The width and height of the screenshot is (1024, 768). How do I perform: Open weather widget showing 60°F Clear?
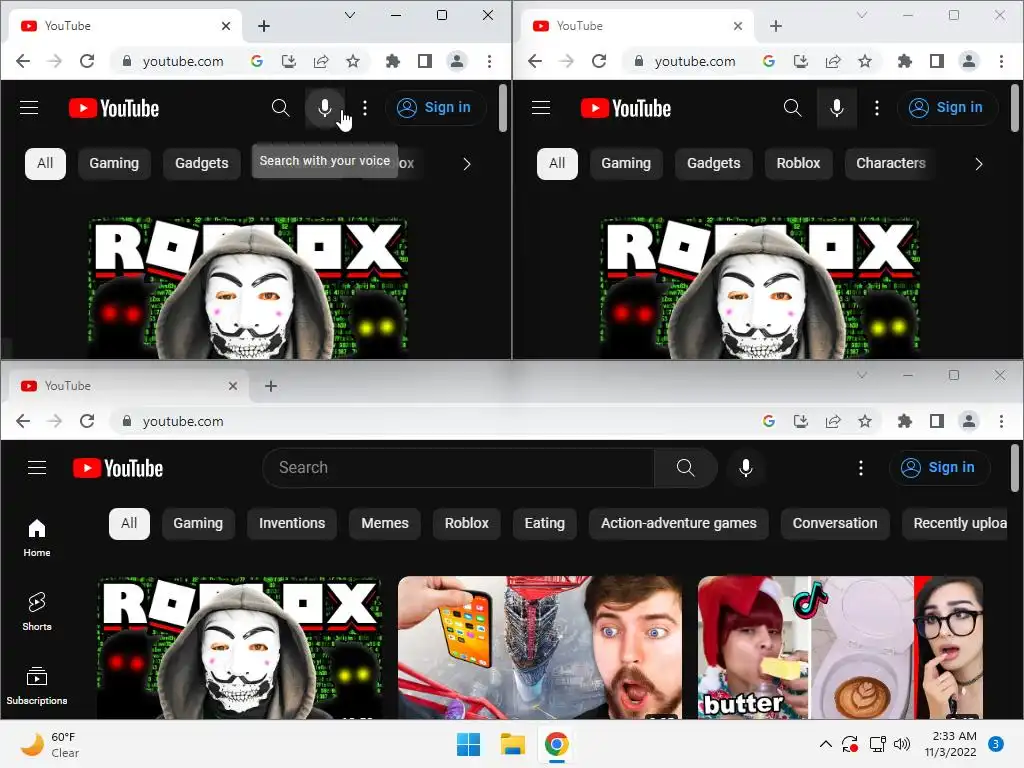pos(50,744)
